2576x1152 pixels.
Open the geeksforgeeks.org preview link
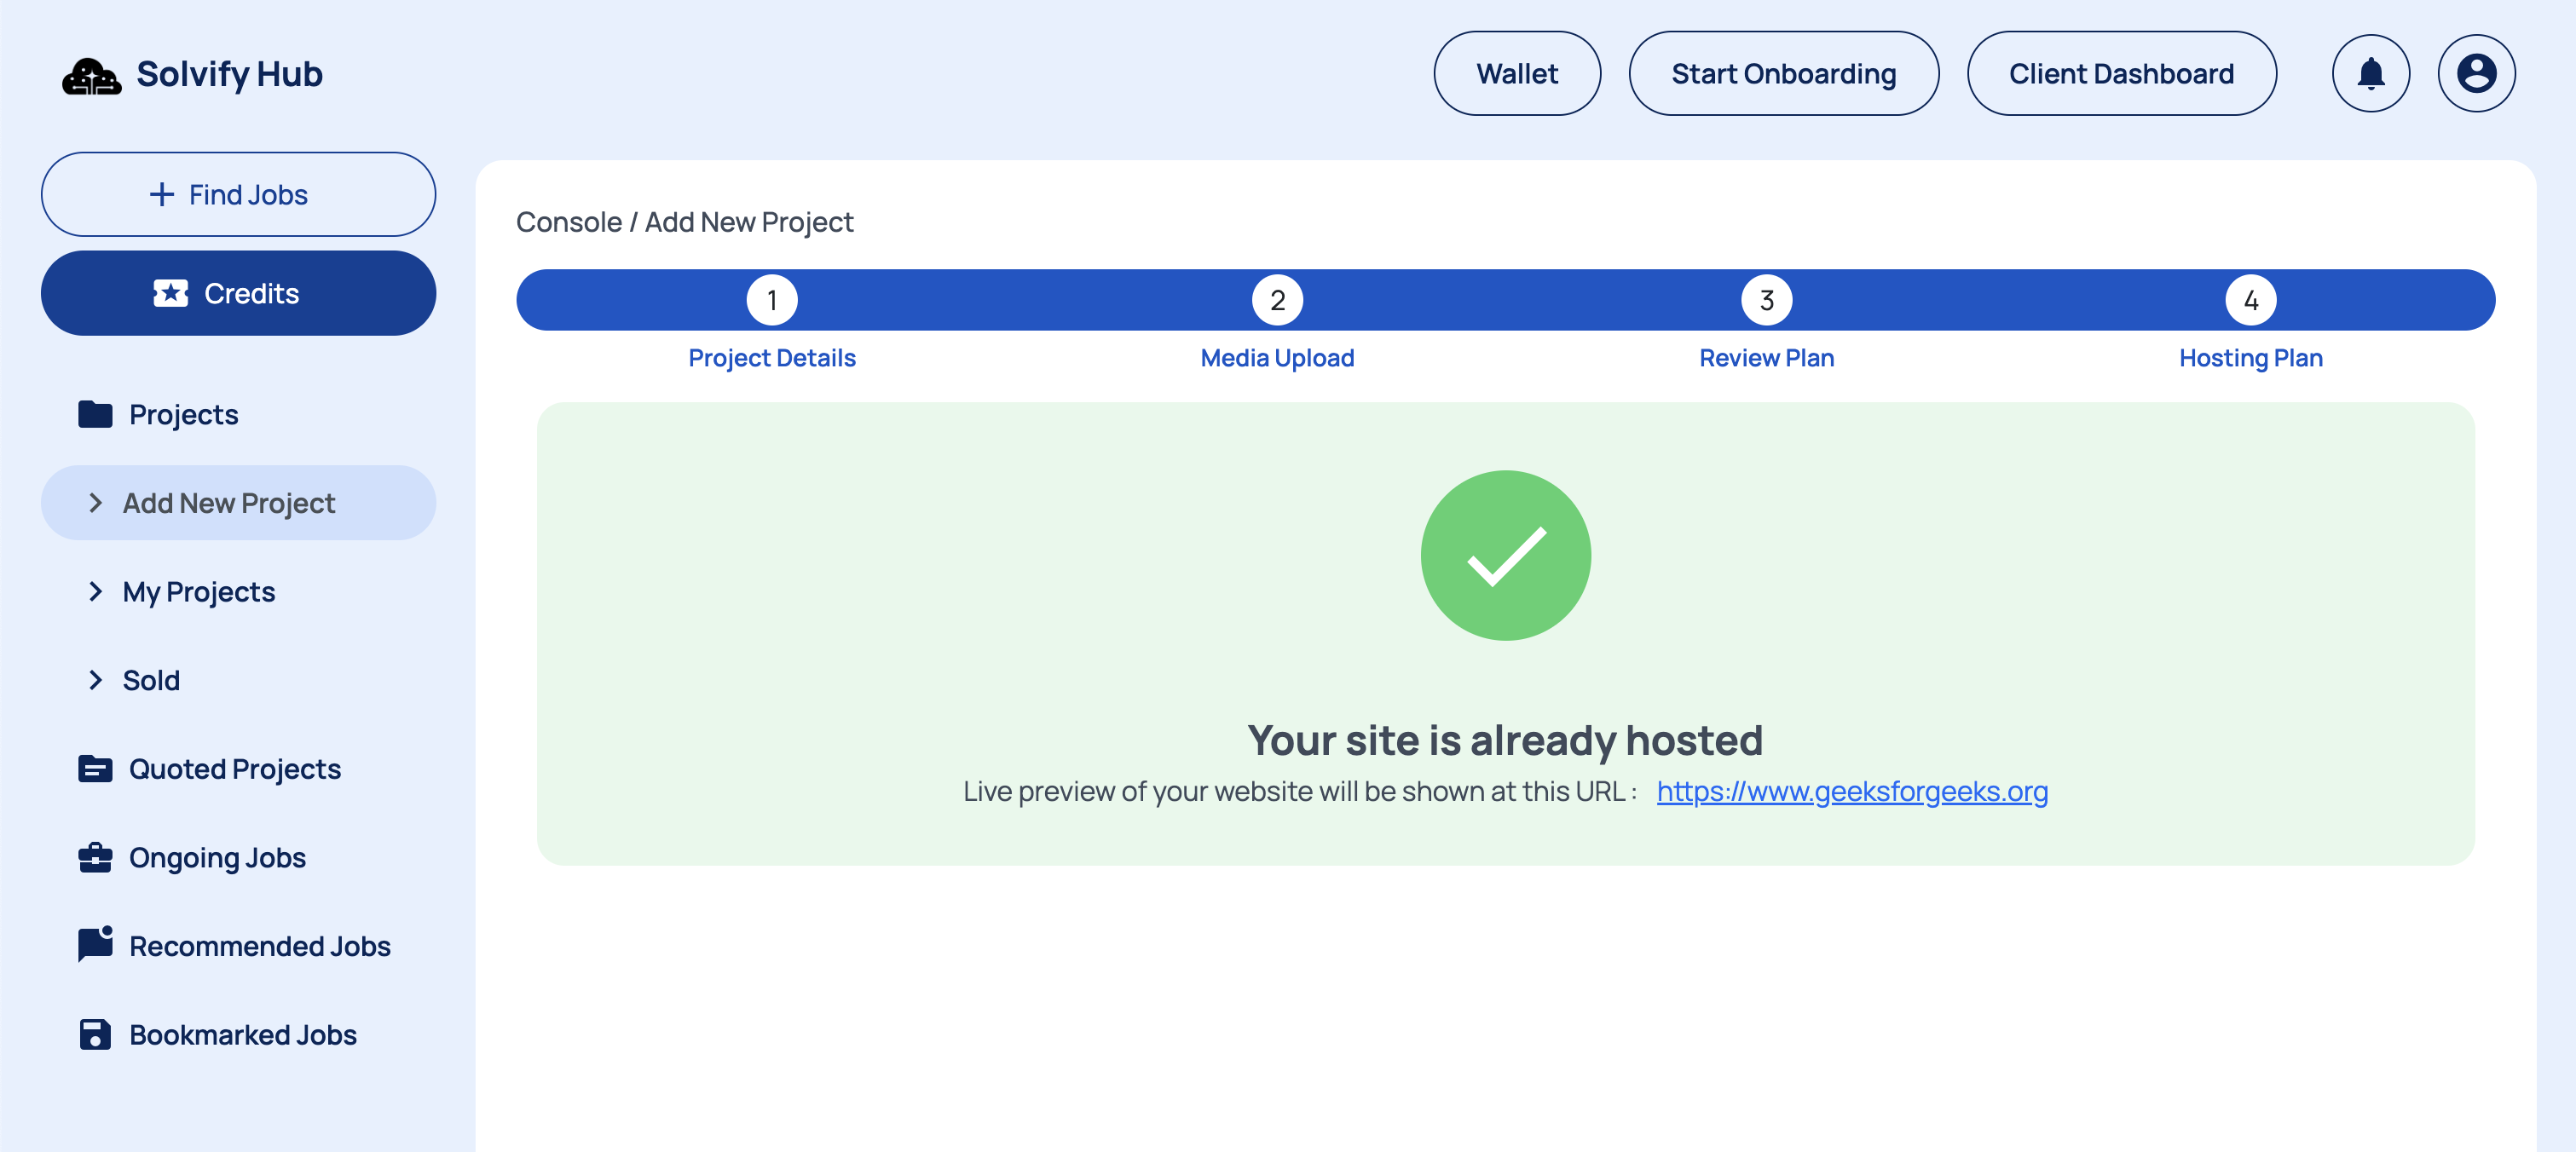1852,791
